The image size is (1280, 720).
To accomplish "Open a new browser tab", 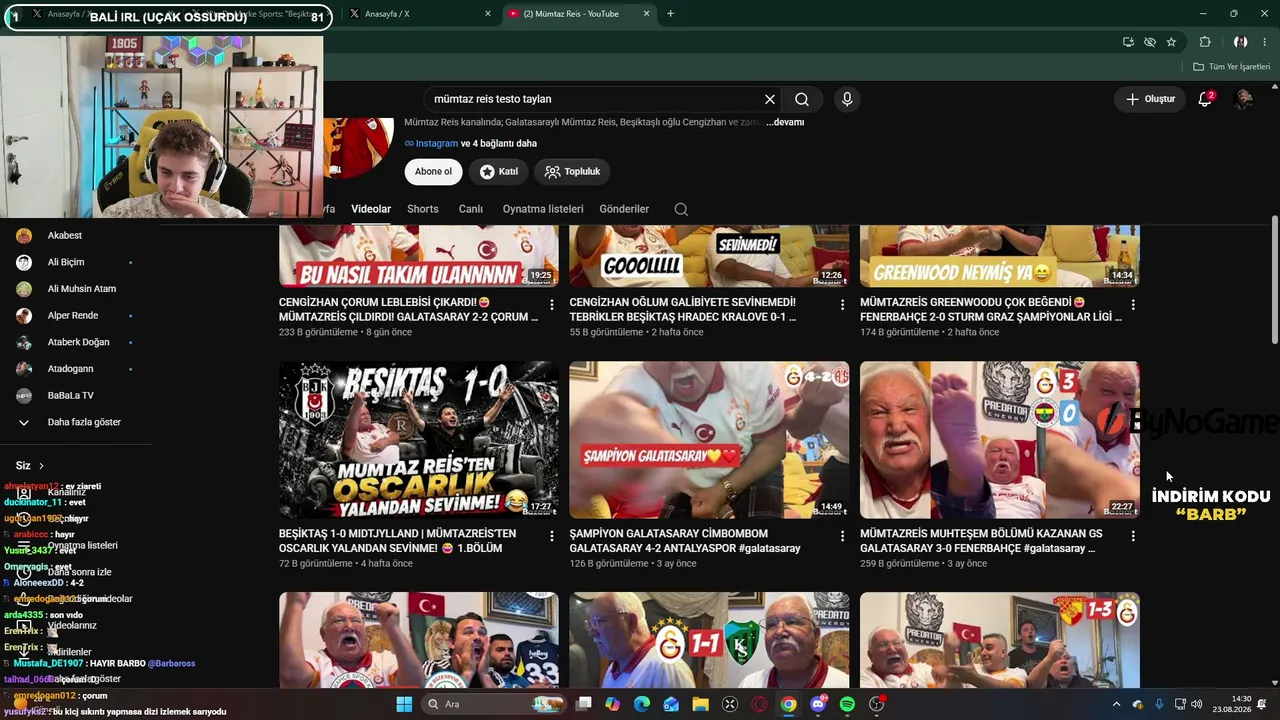I will (x=670, y=14).
